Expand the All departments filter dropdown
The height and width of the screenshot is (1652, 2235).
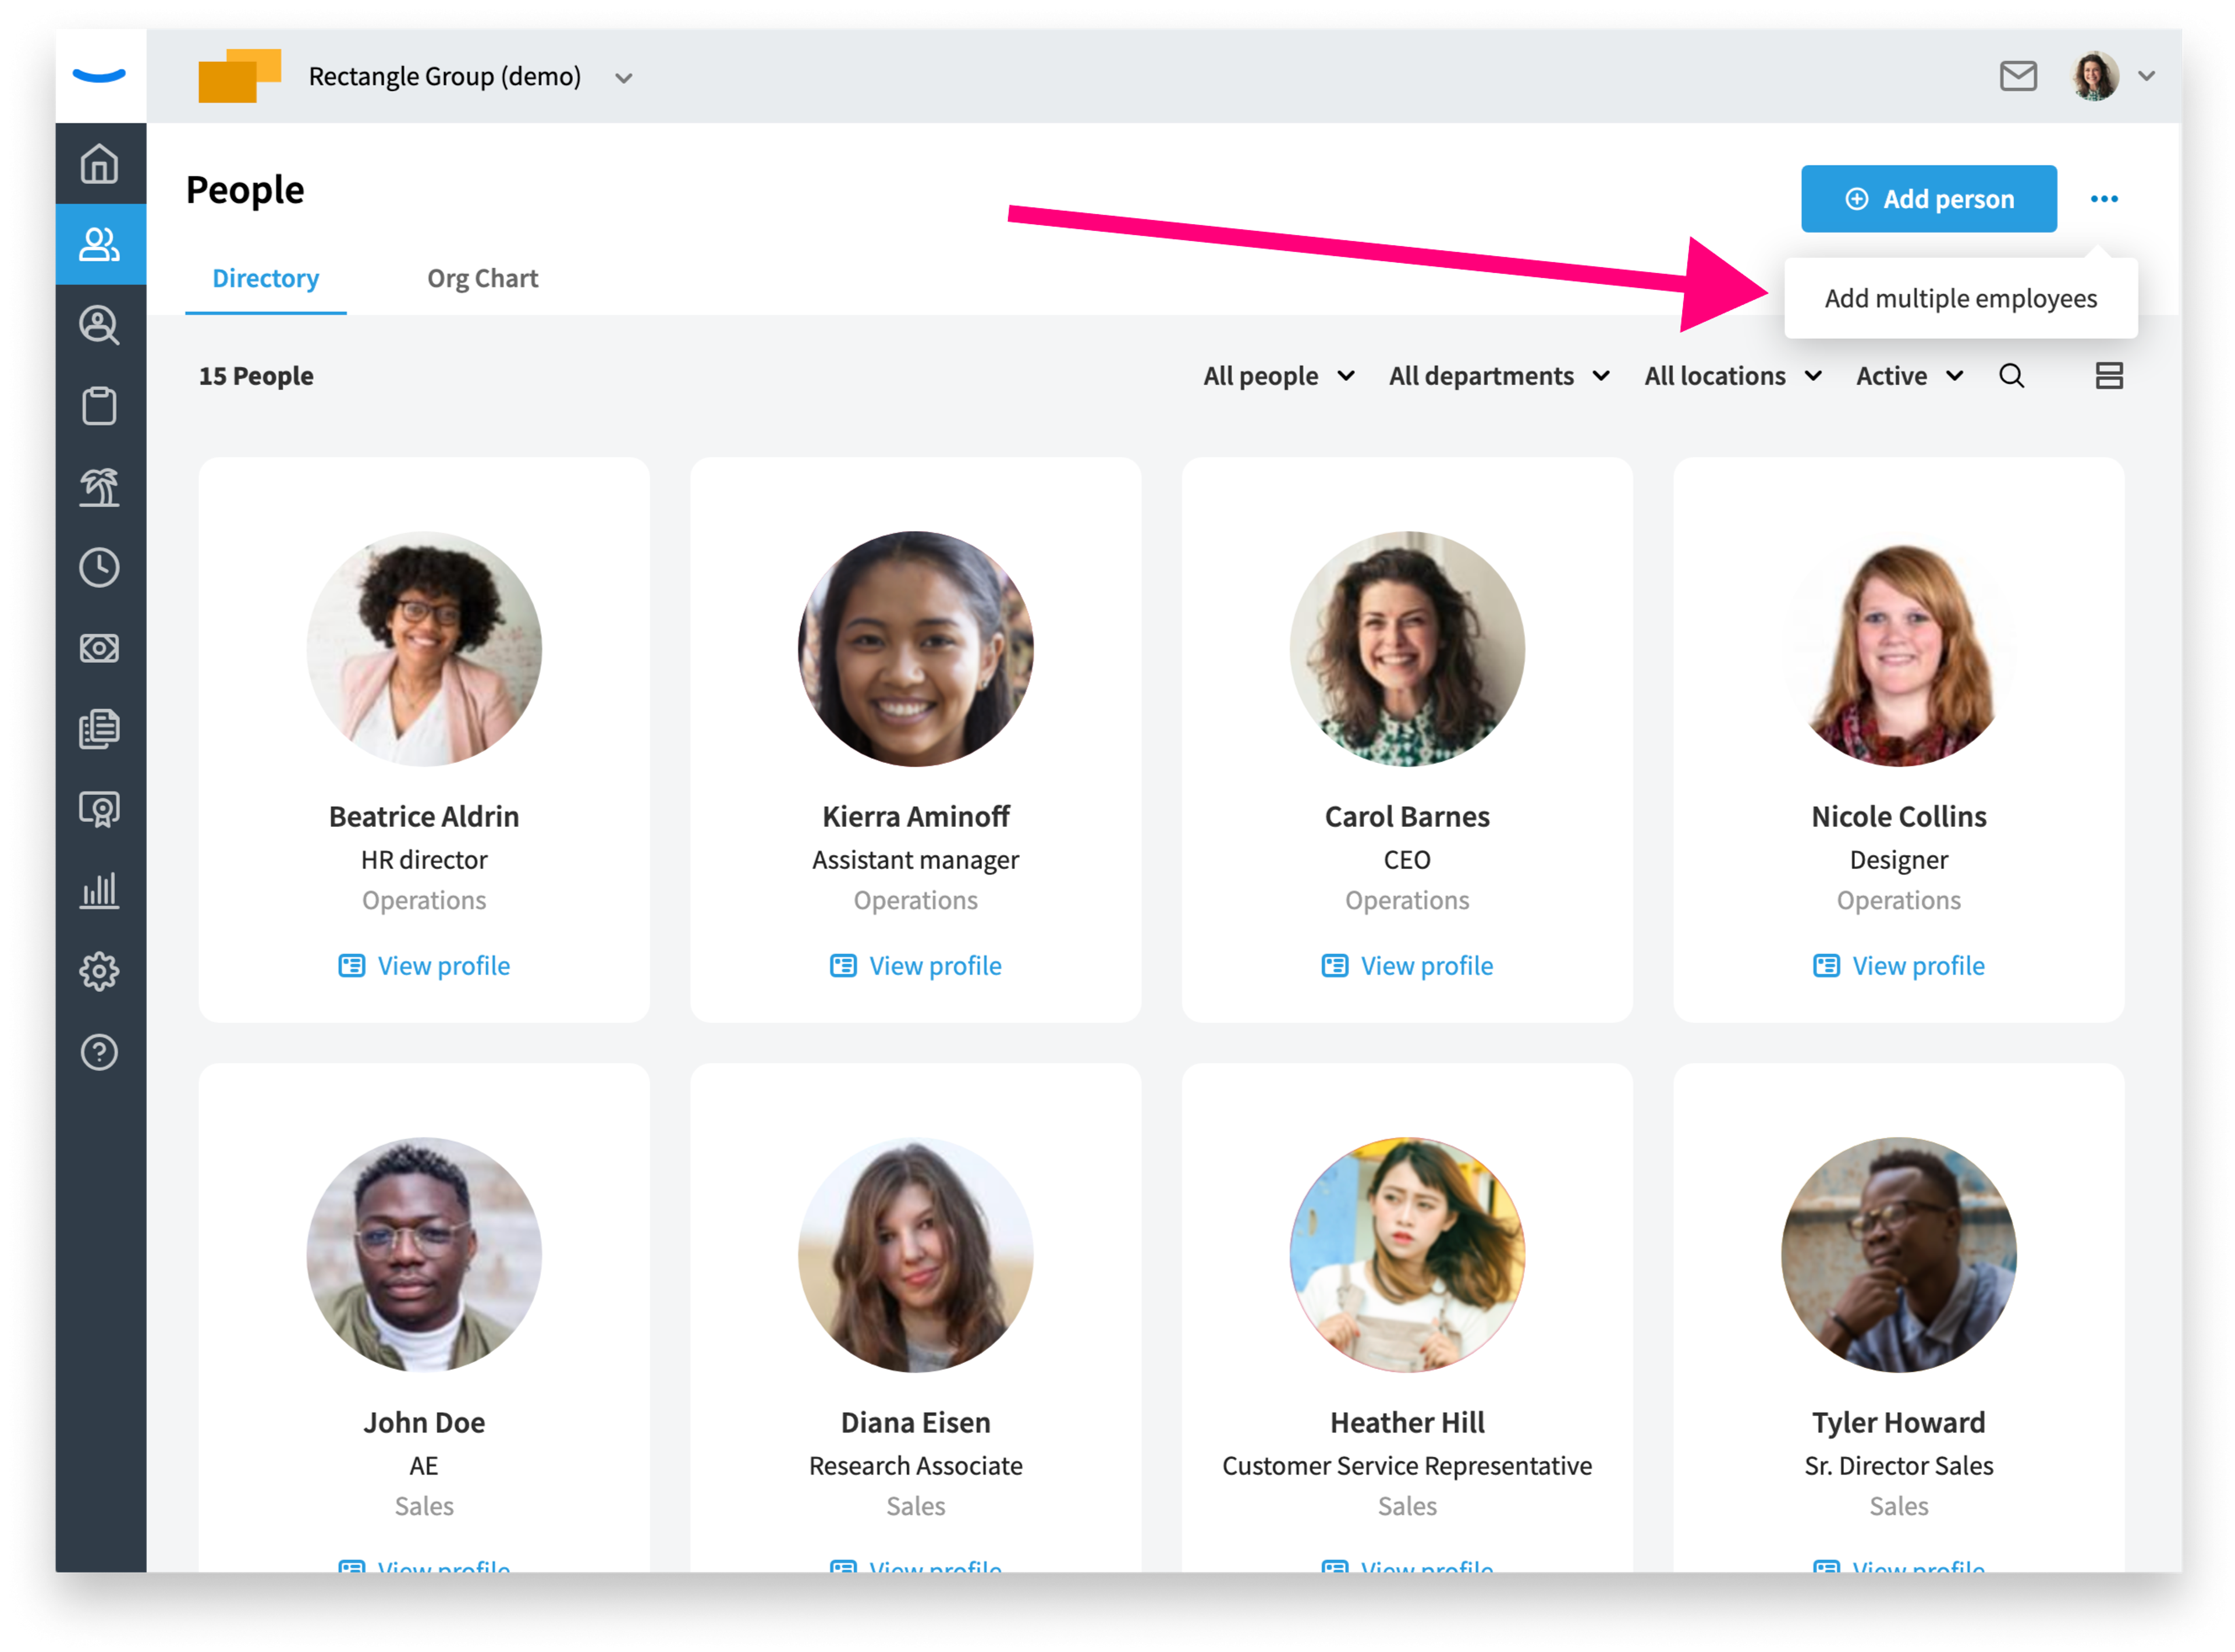pyautogui.click(x=1499, y=376)
